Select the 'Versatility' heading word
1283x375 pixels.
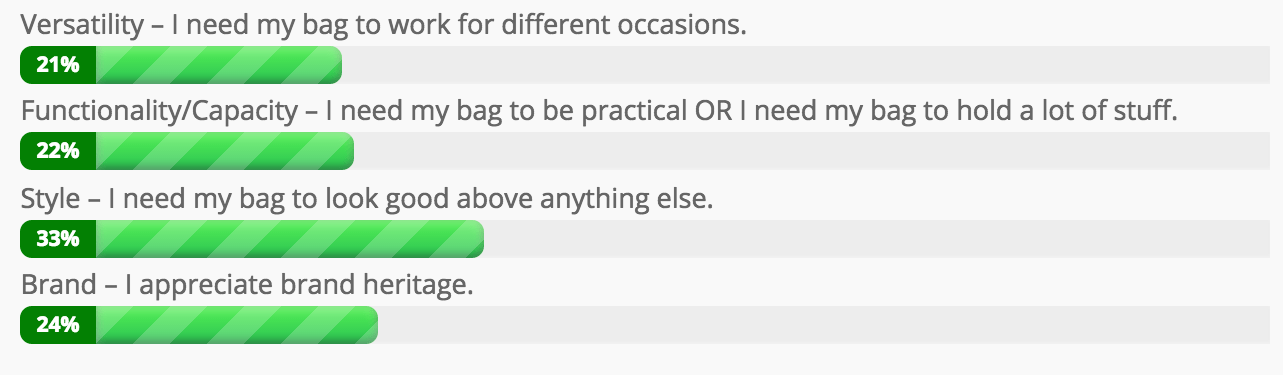pos(83,25)
